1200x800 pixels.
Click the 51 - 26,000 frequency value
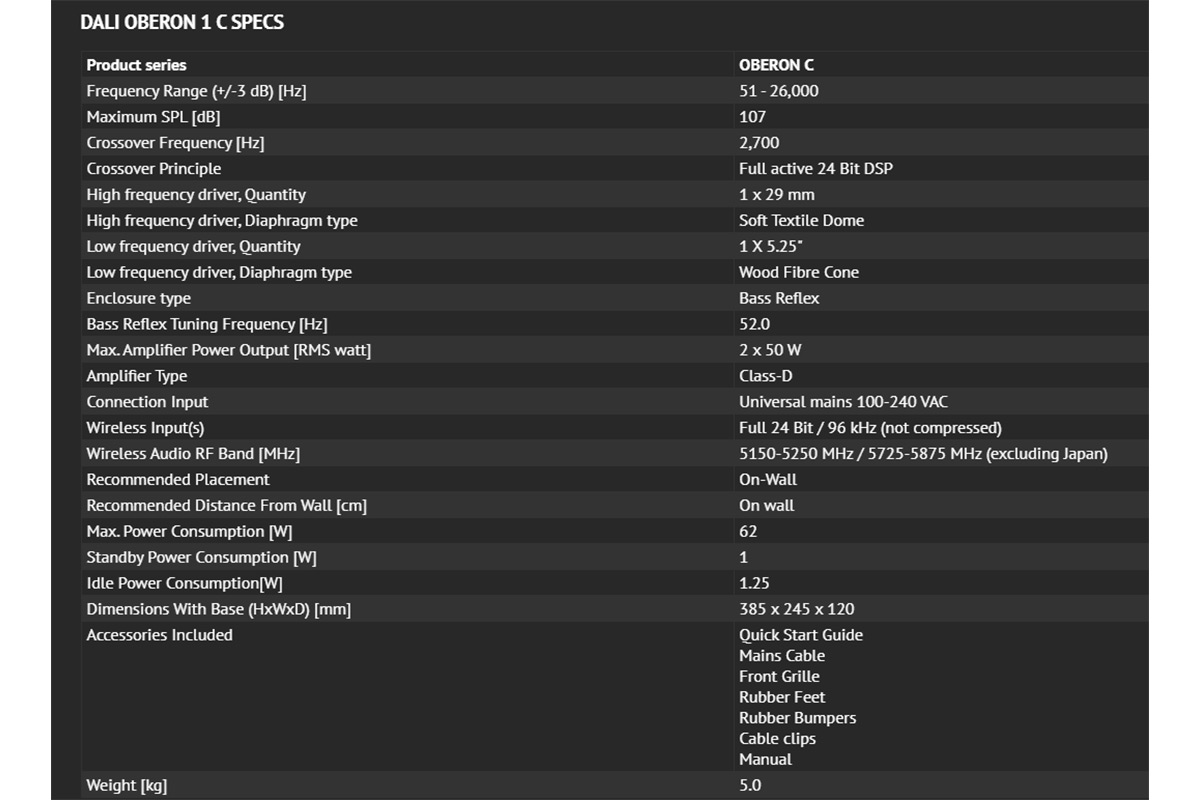[779, 91]
